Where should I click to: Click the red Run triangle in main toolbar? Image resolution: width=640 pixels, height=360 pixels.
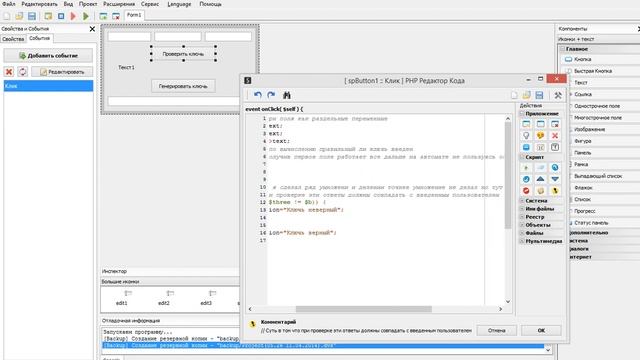coord(73,16)
